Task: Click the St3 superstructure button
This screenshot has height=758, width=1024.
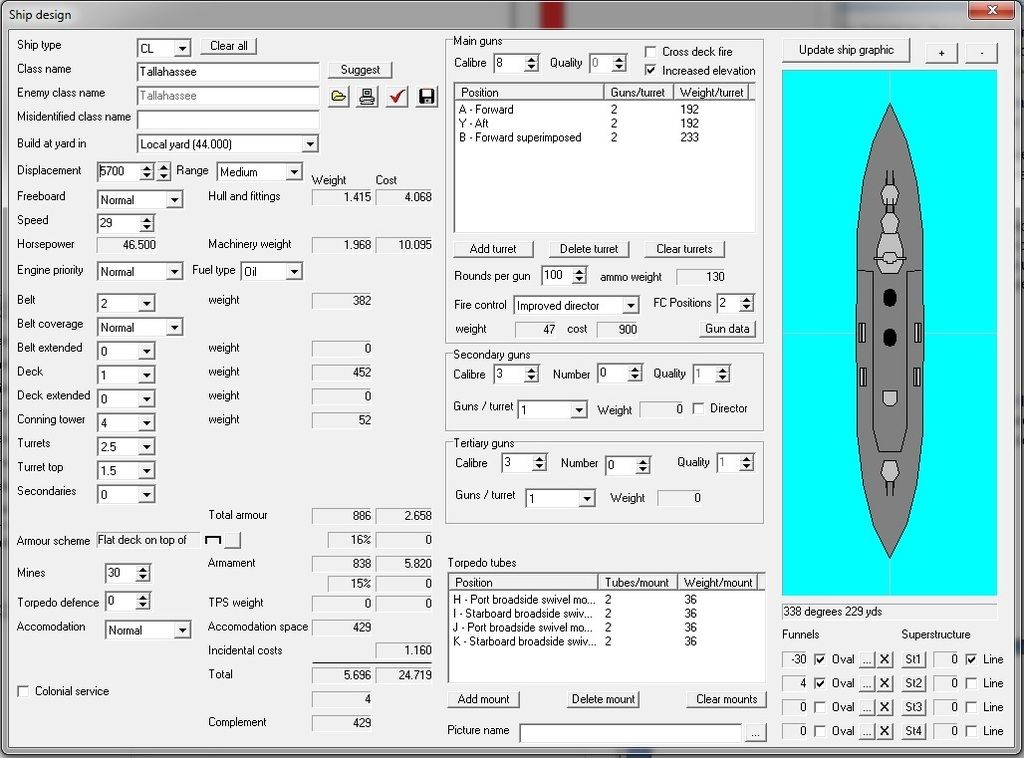Action: tap(913, 707)
